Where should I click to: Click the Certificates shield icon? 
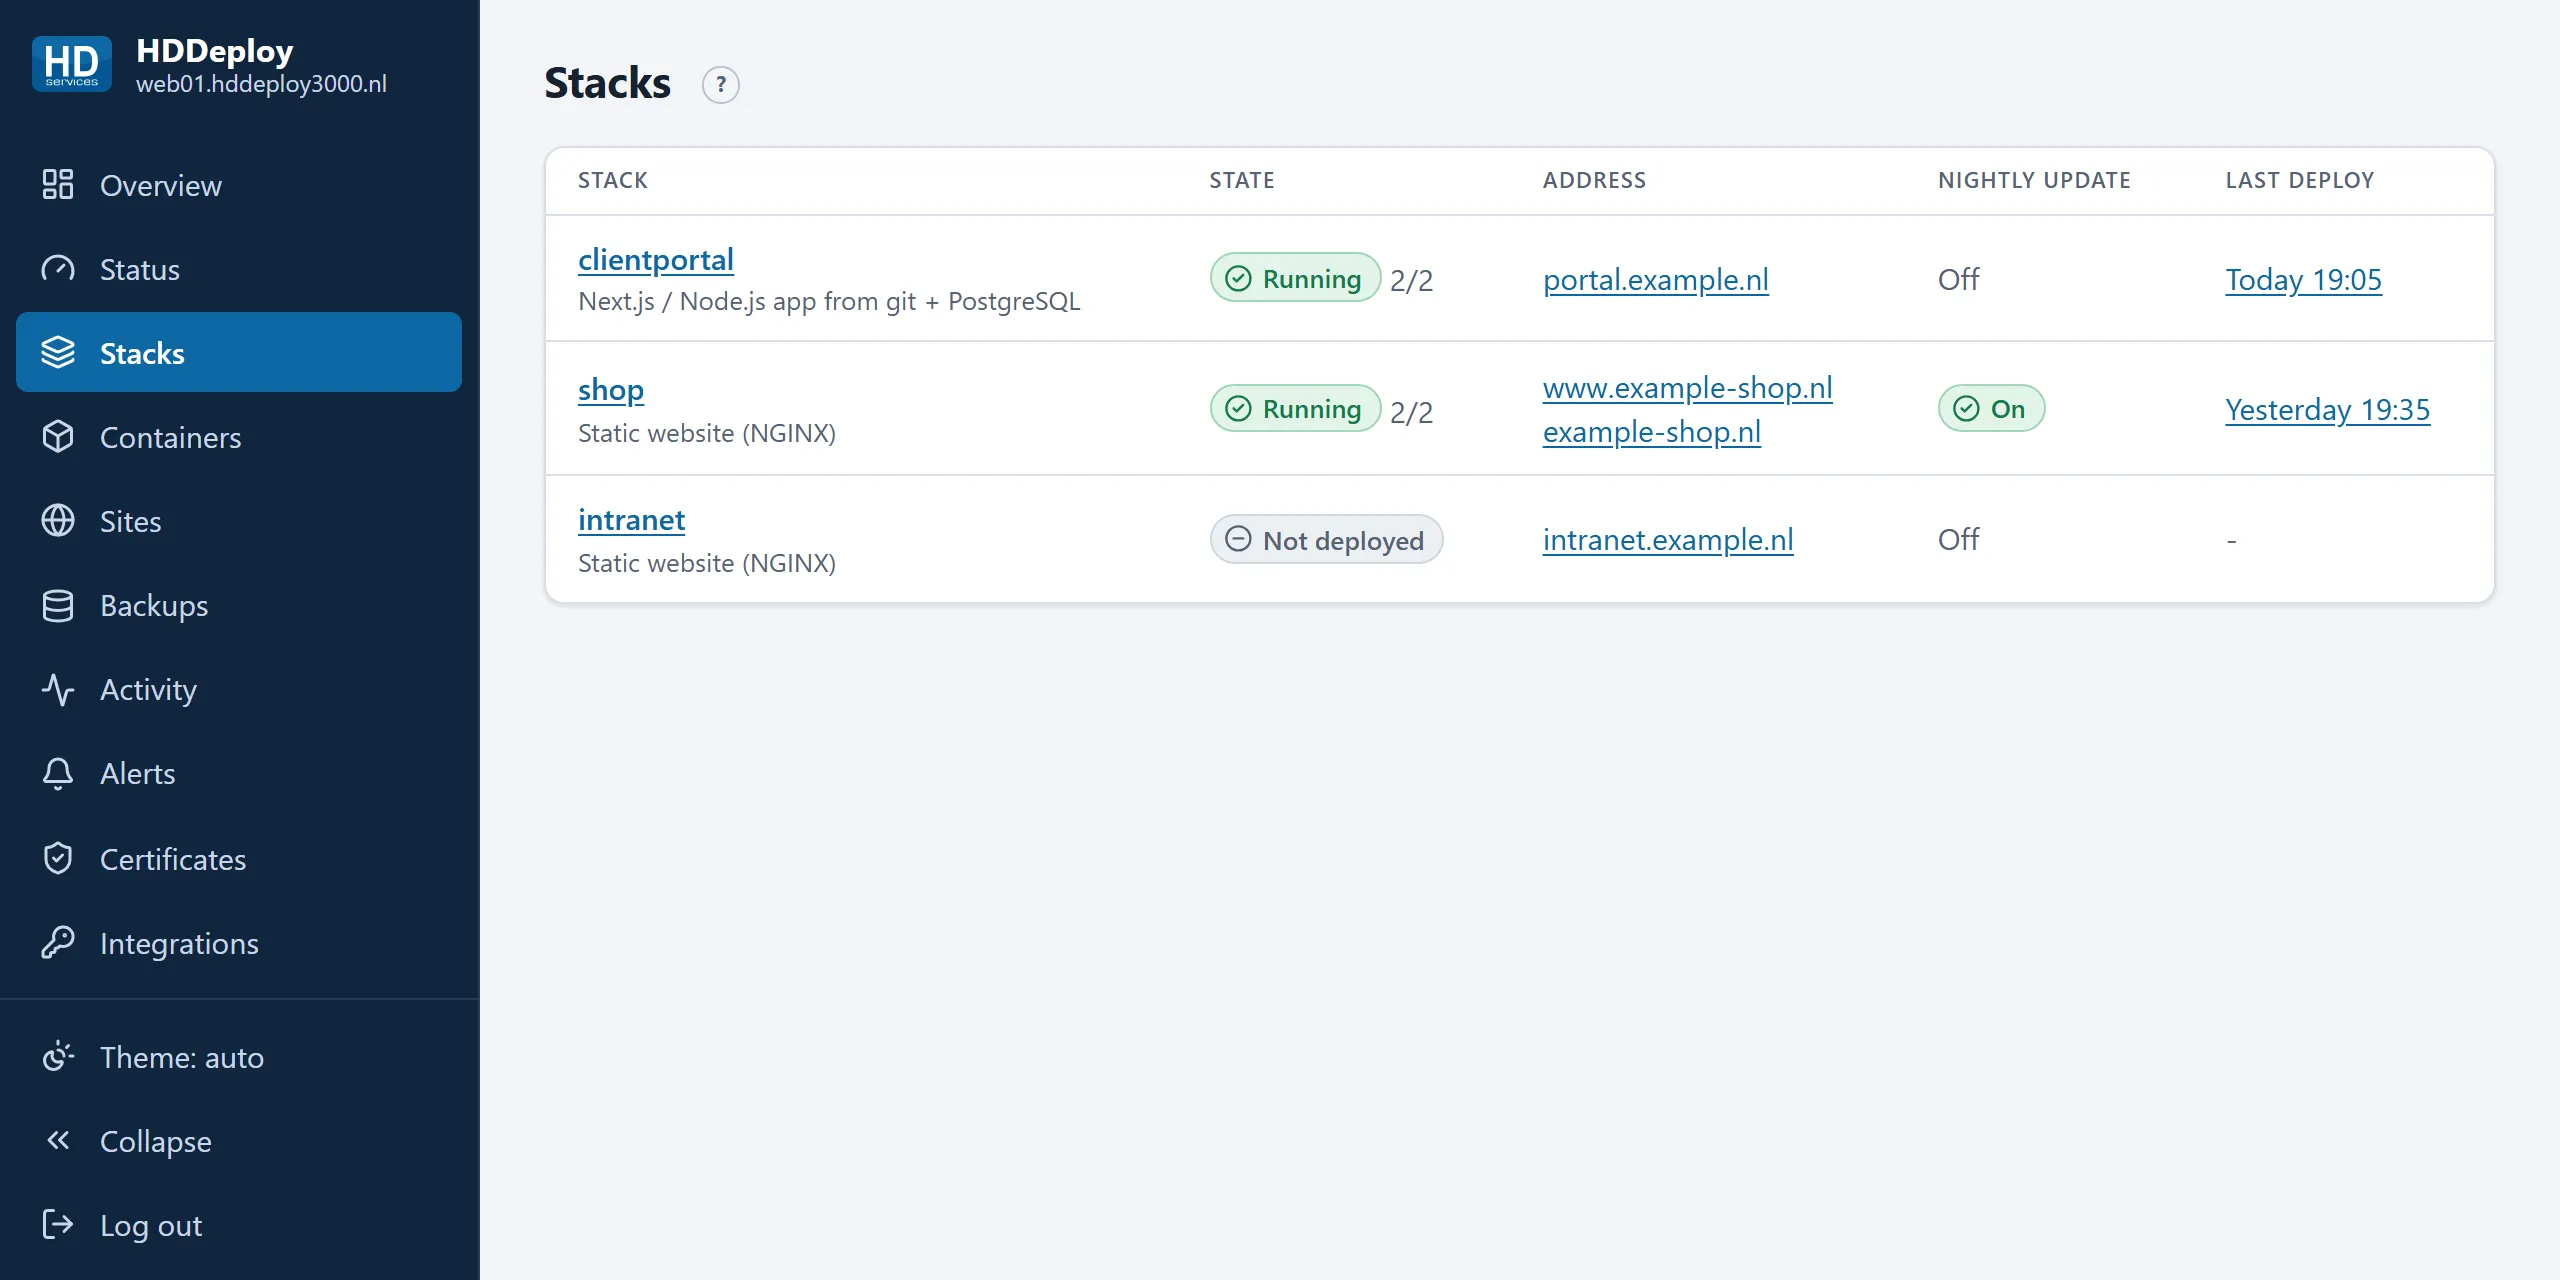pos(58,859)
